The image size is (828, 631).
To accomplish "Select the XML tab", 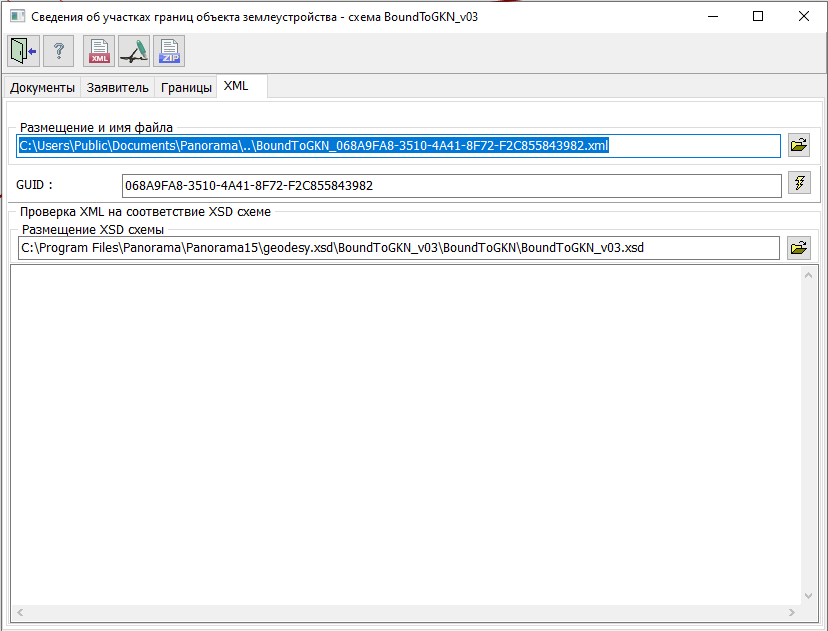I will coord(236,87).
